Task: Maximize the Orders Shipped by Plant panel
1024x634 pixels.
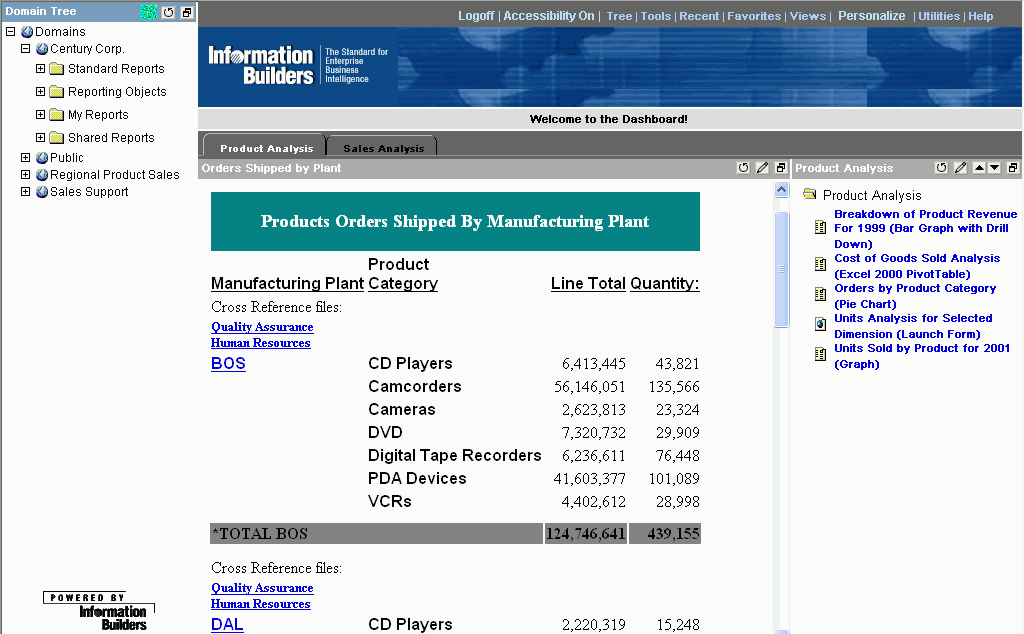Action: (x=780, y=168)
